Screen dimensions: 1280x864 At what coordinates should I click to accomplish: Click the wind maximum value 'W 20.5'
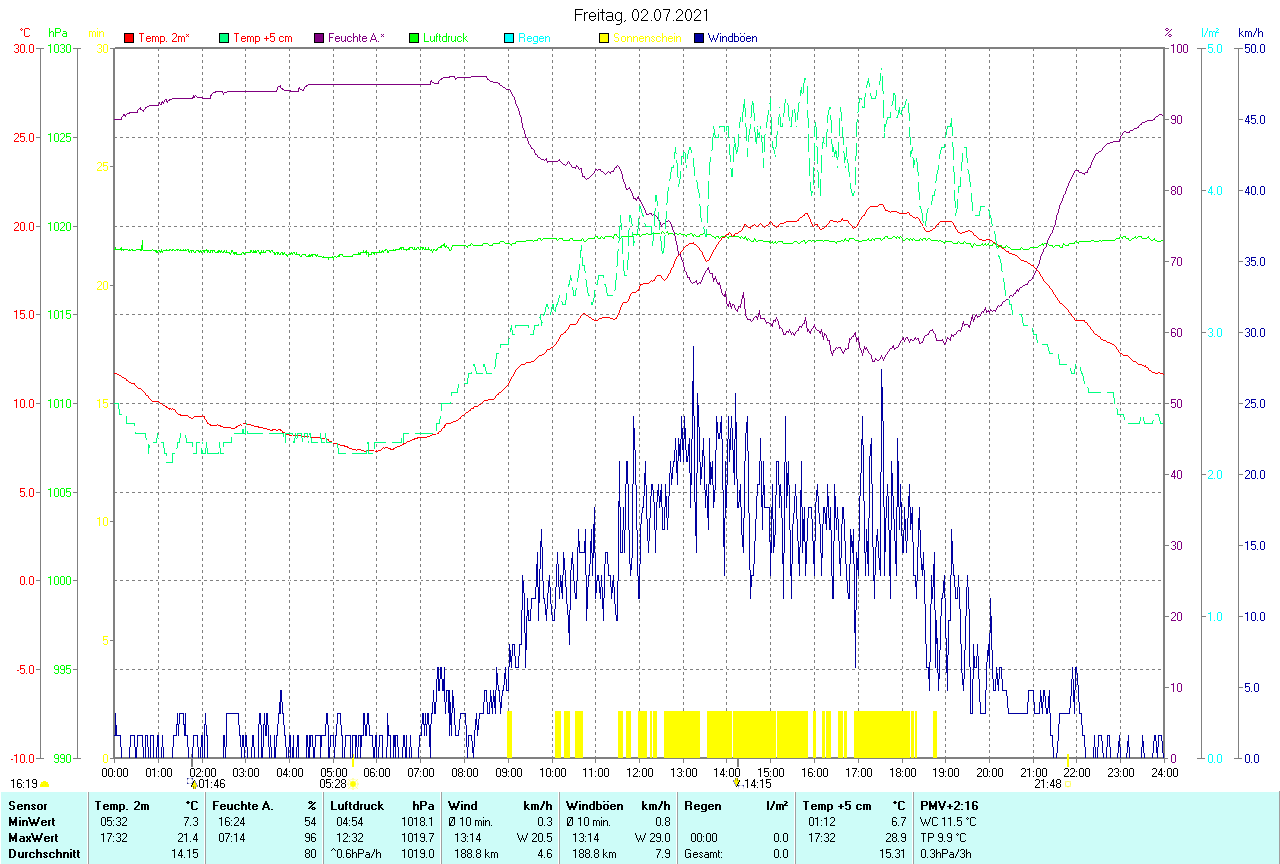(534, 837)
